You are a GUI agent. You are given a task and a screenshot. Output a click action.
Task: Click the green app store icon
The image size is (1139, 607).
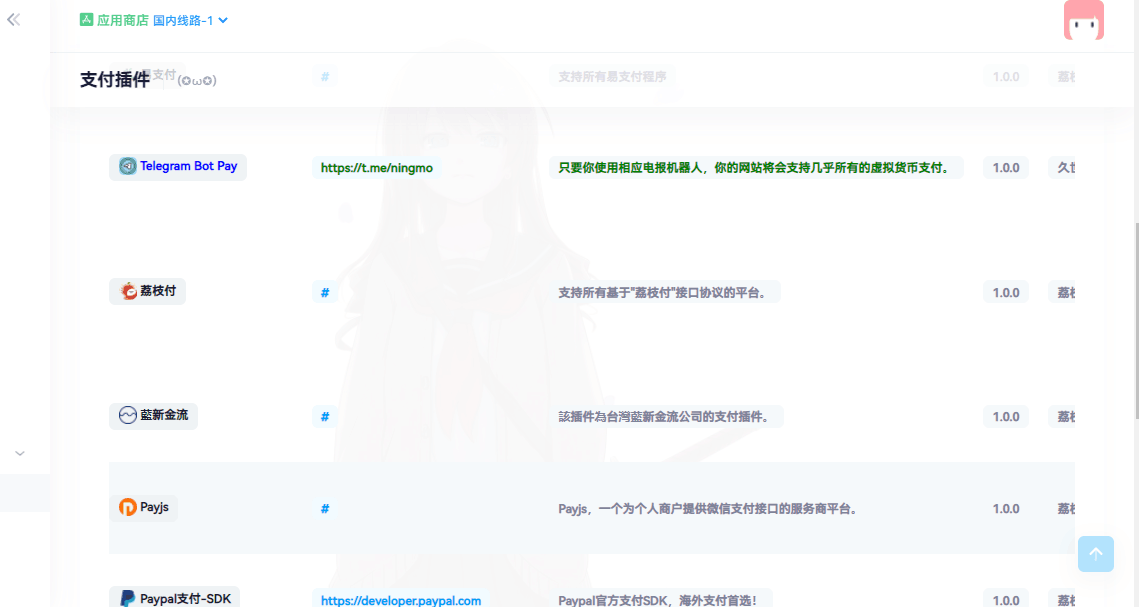[86, 20]
